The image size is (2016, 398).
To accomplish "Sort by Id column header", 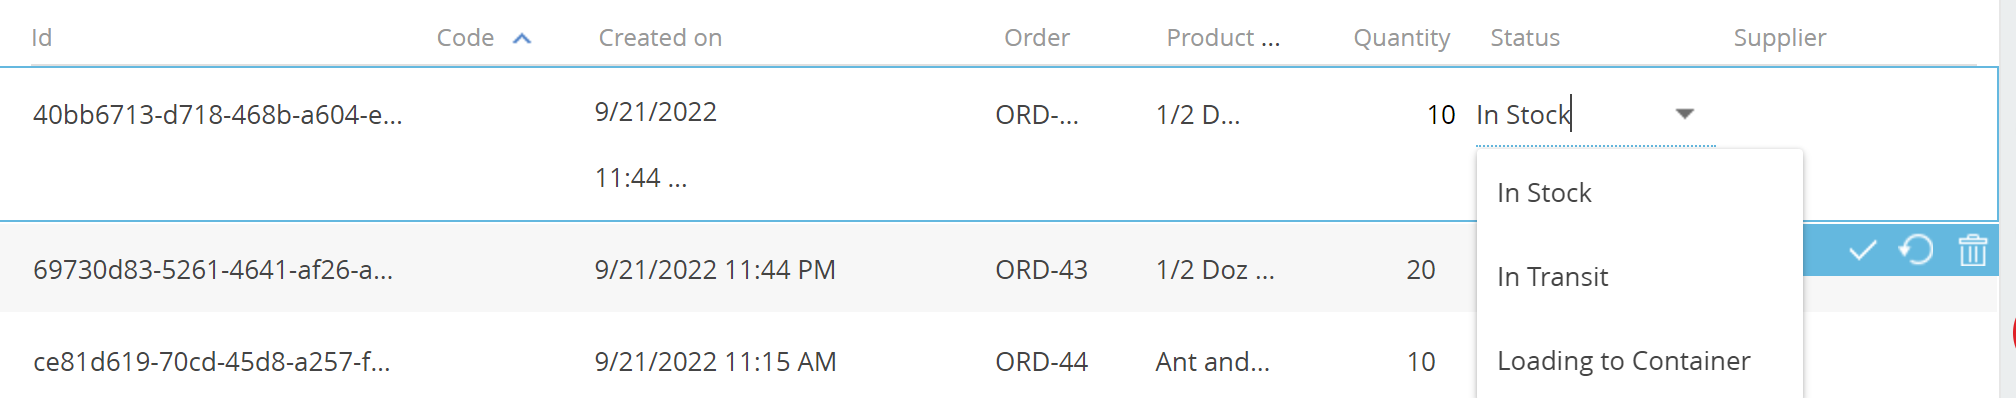I will (x=41, y=38).
